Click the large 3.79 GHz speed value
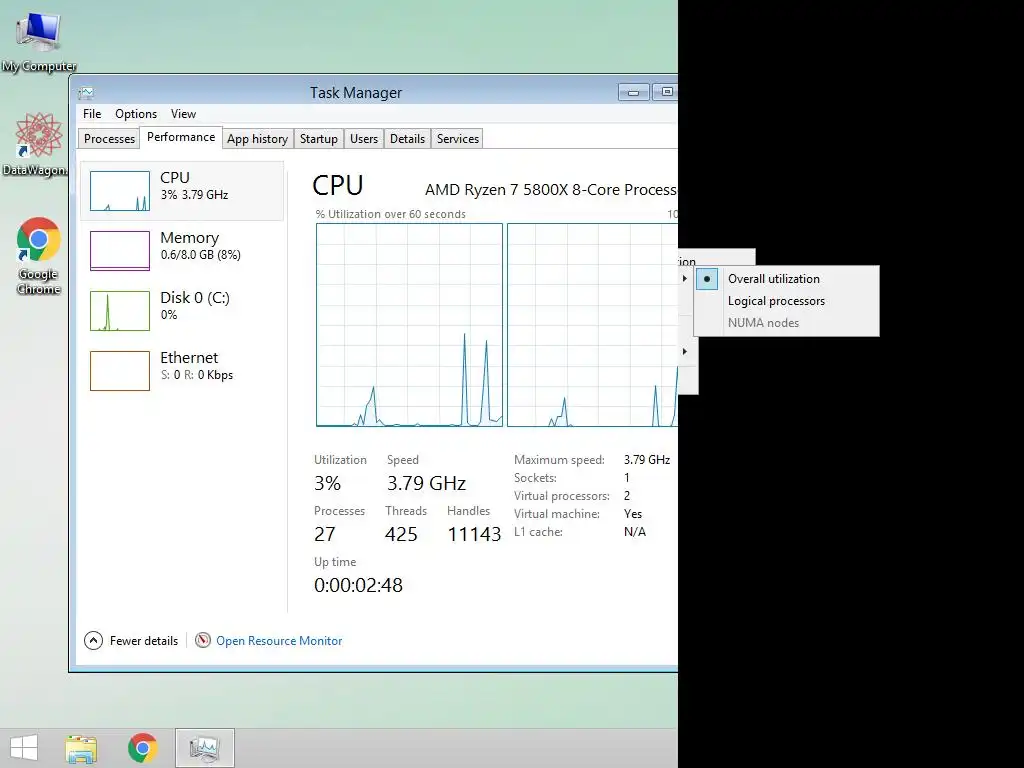 point(426,483)
